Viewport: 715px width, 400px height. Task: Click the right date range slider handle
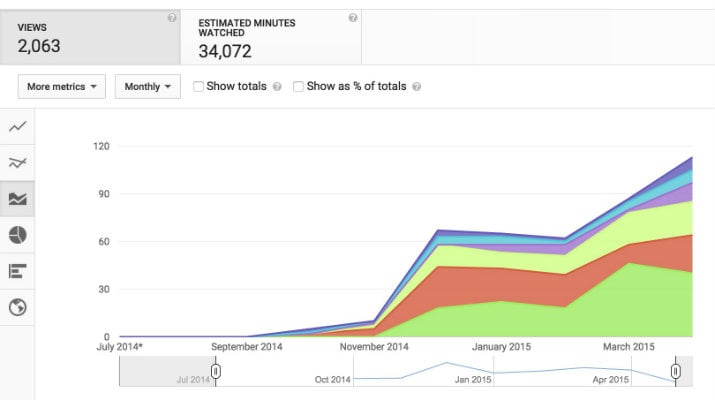click(676, 372)
